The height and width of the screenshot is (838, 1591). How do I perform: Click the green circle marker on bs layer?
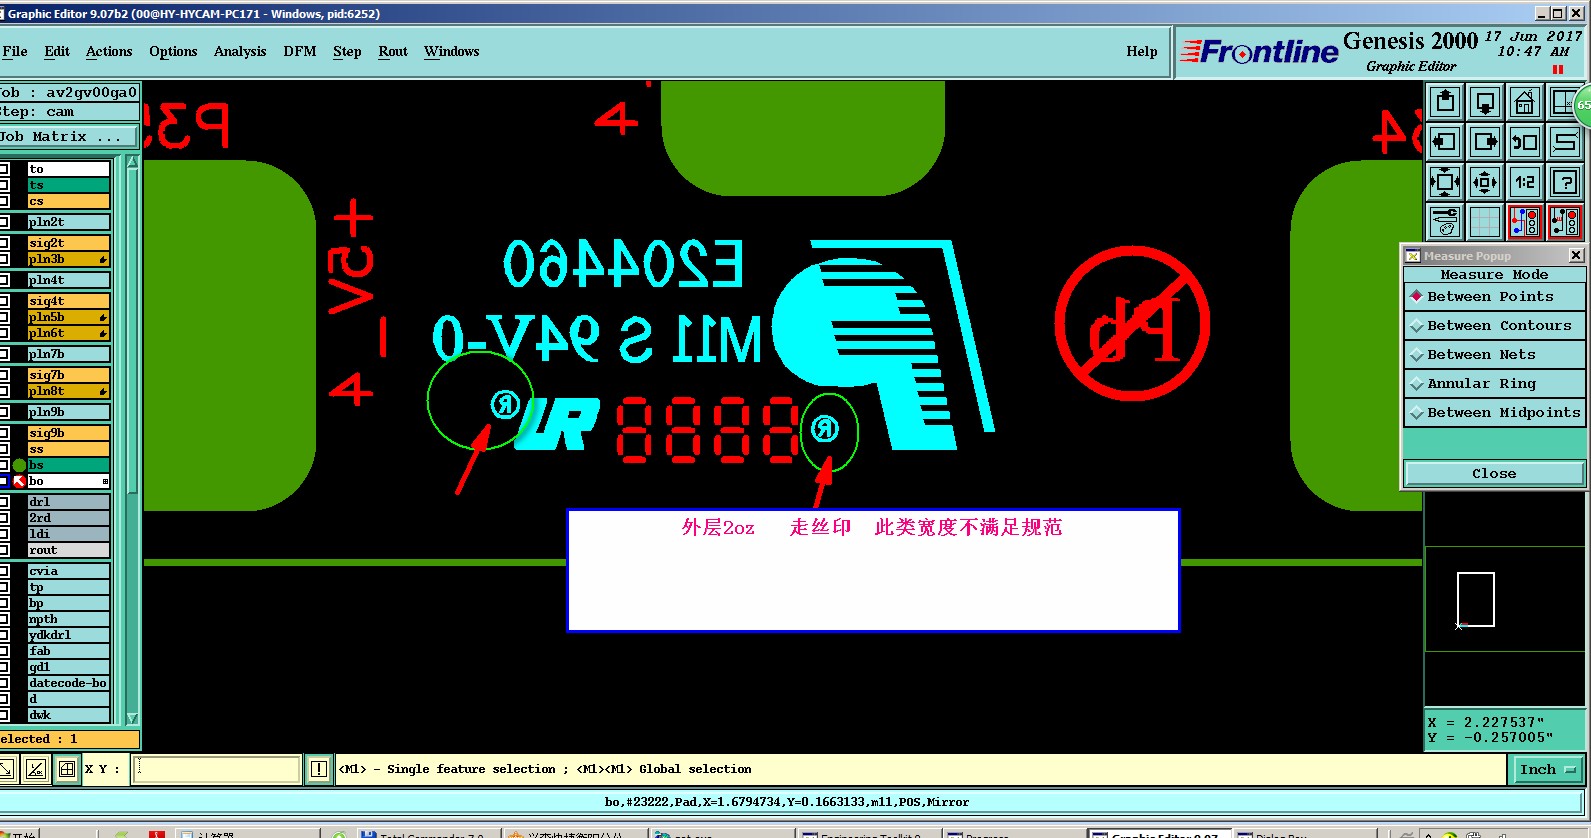19,465
